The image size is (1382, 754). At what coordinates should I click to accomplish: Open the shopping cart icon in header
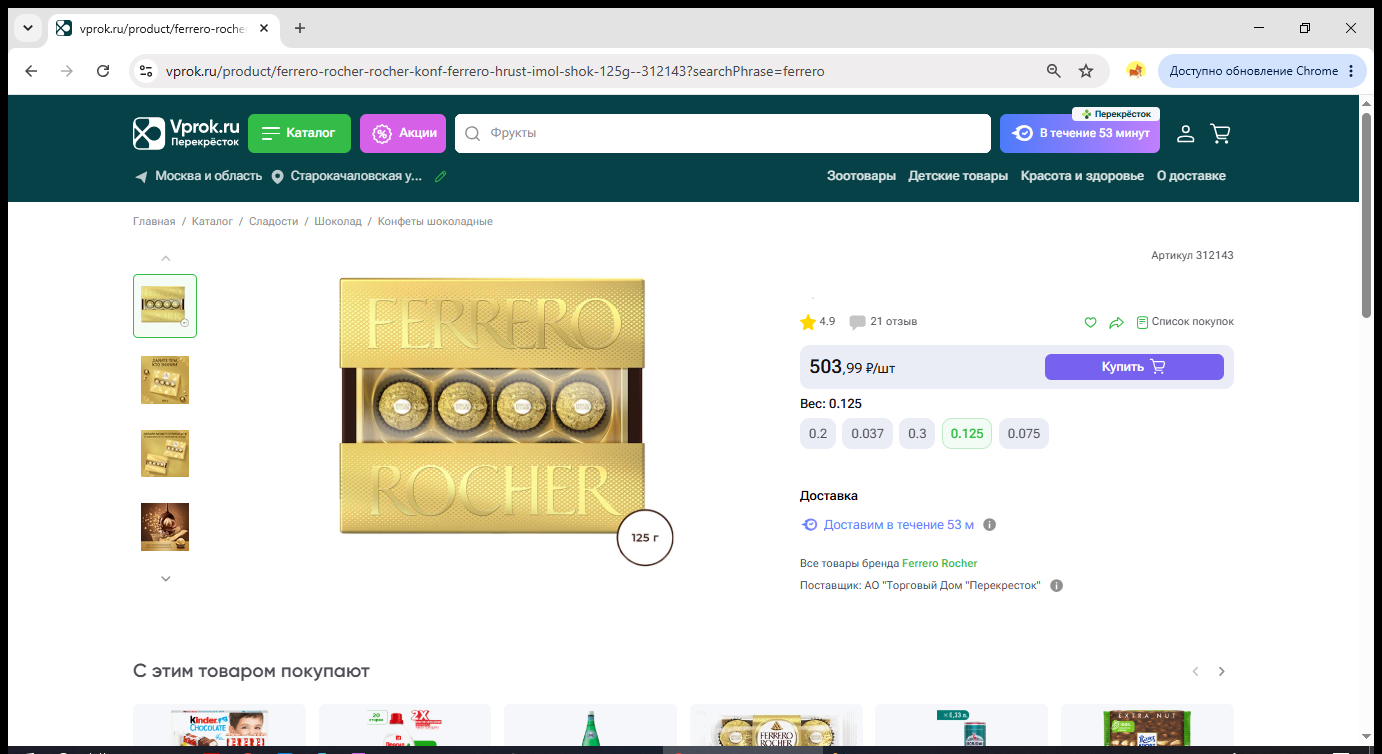pyautogui.click(x=1220, y=133)
